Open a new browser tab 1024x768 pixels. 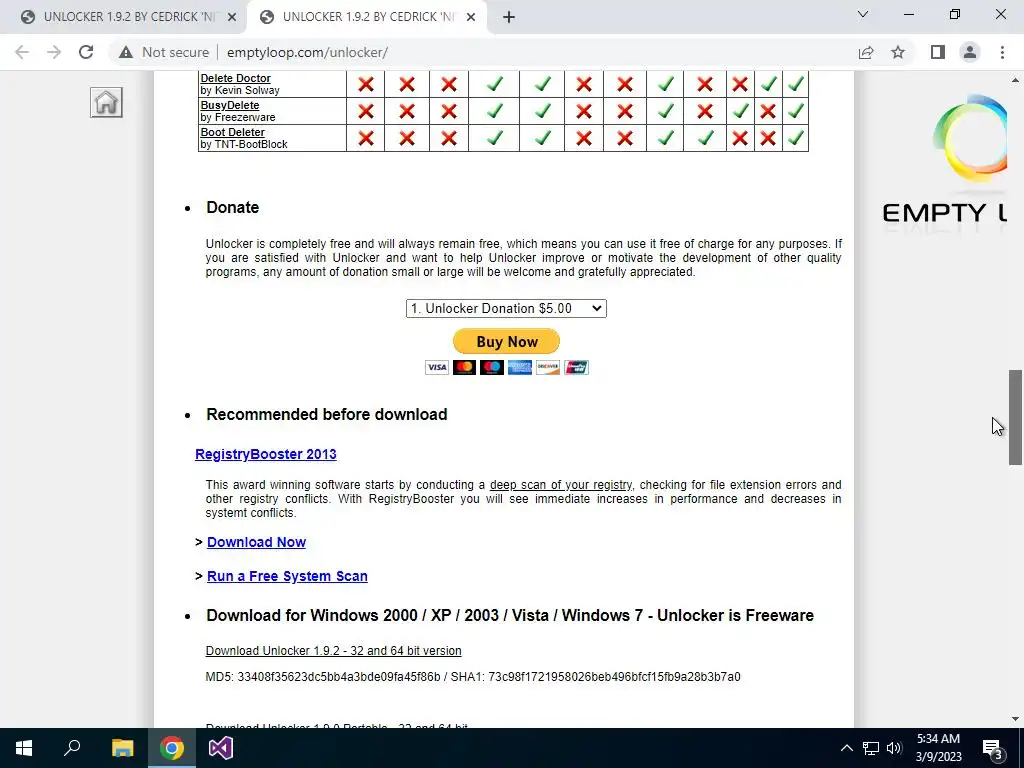[x=509, y=17]
